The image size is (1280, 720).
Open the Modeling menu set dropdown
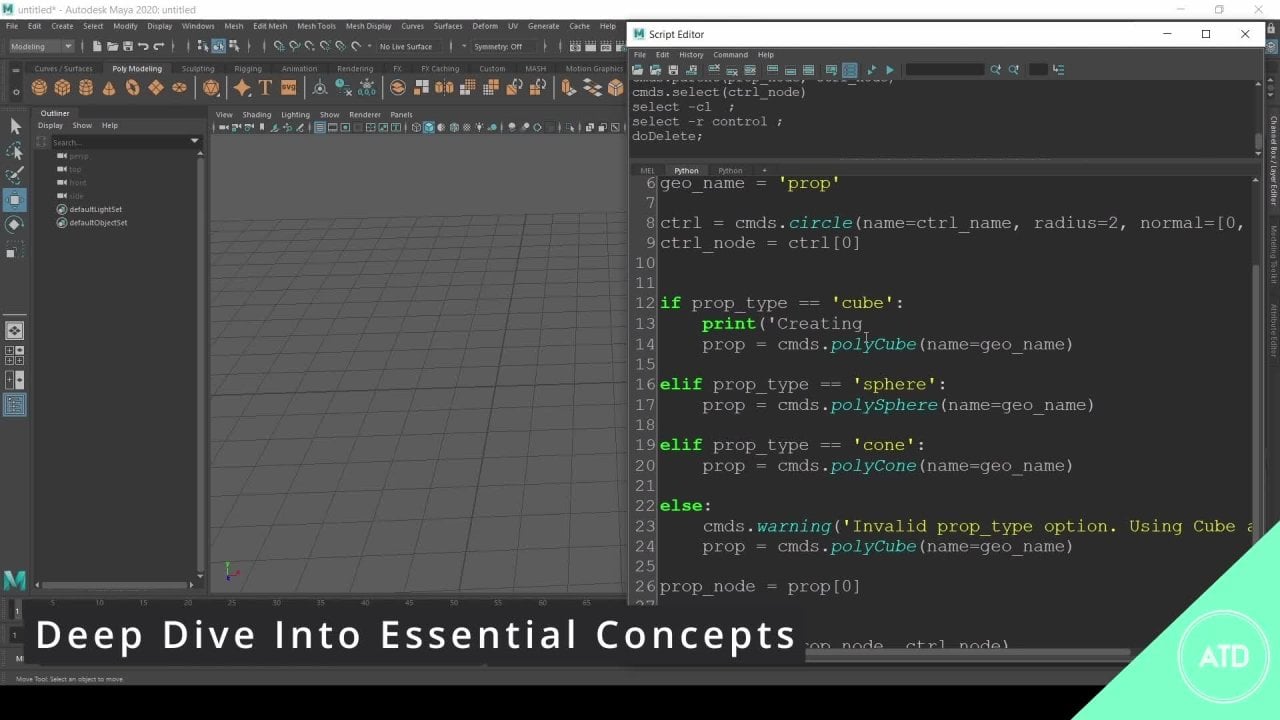(x=41, y=46)
